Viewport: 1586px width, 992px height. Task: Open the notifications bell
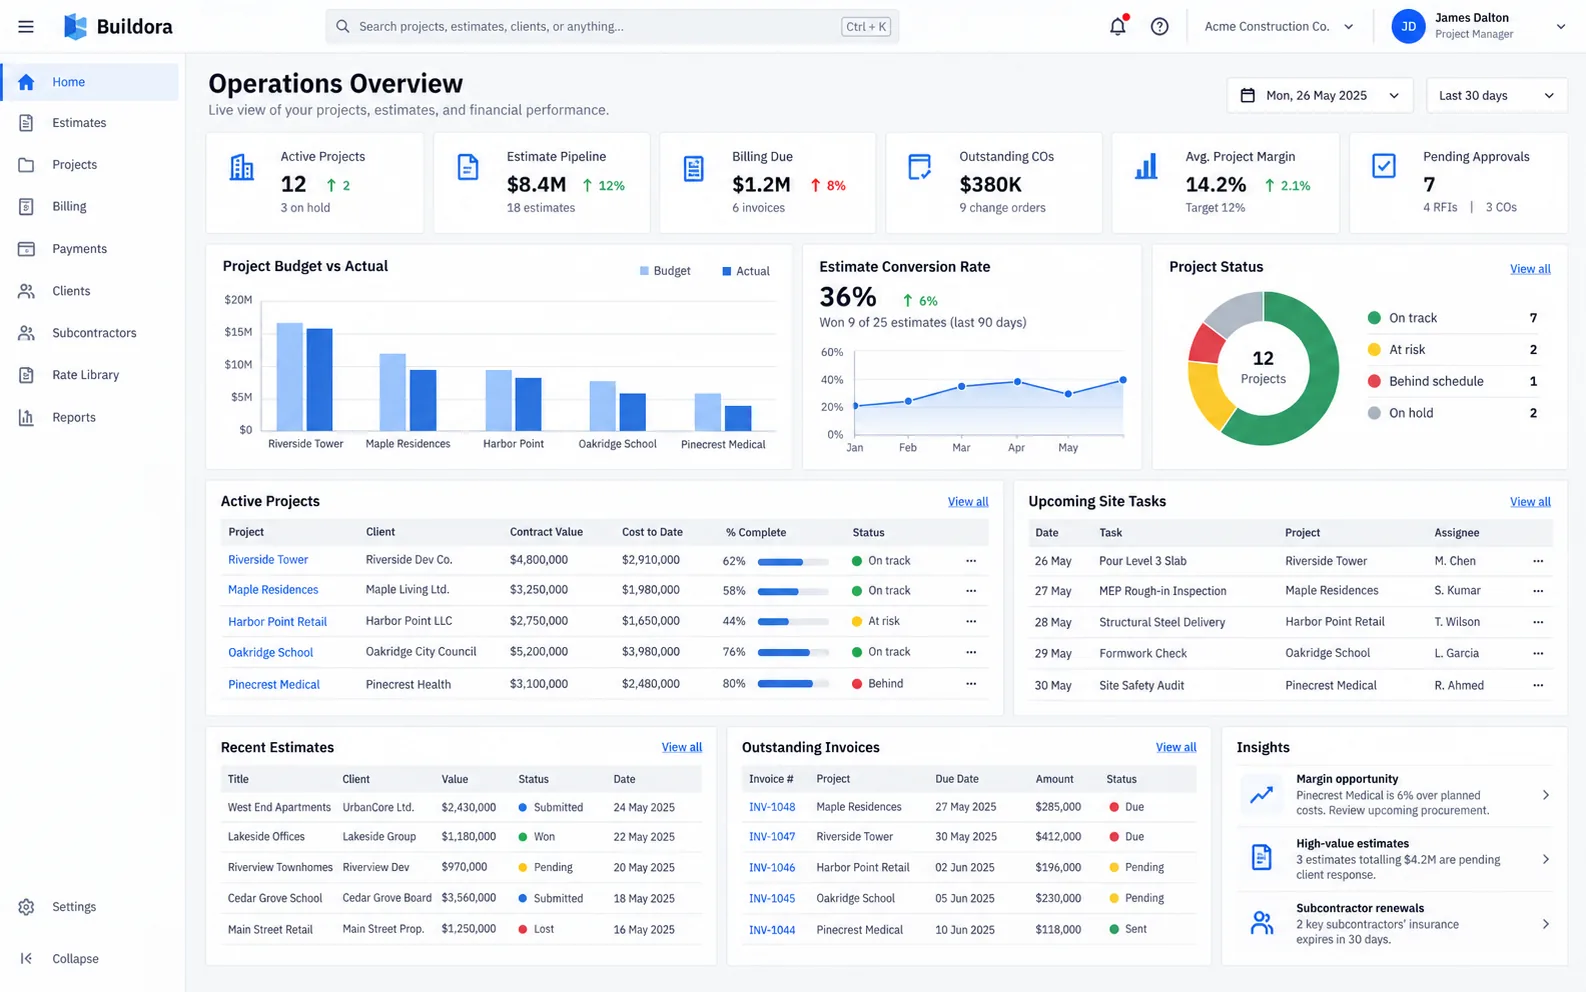pyautogui.click(x=1118, y=26)
